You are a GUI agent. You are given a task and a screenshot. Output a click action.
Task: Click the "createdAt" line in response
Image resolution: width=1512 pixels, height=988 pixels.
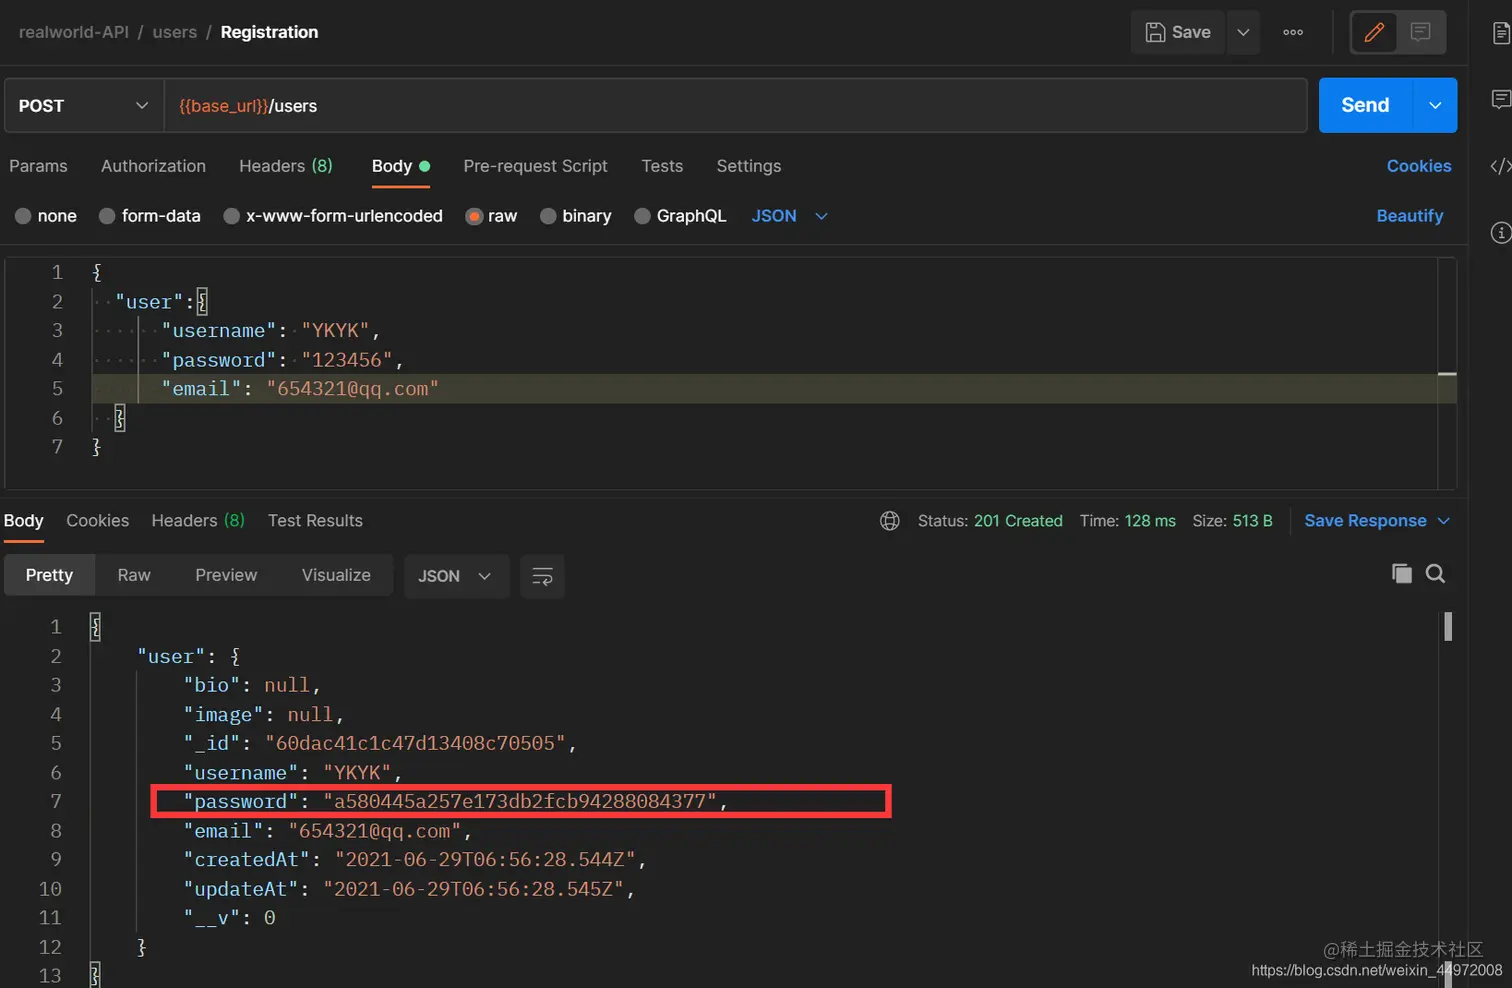[x=415, y=860]
